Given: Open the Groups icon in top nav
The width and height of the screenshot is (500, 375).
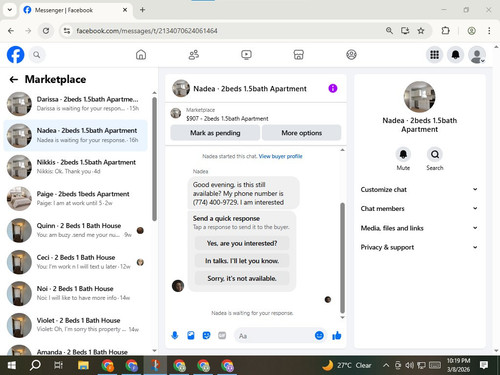Looking at the screenshot, I should click(351, 55).
